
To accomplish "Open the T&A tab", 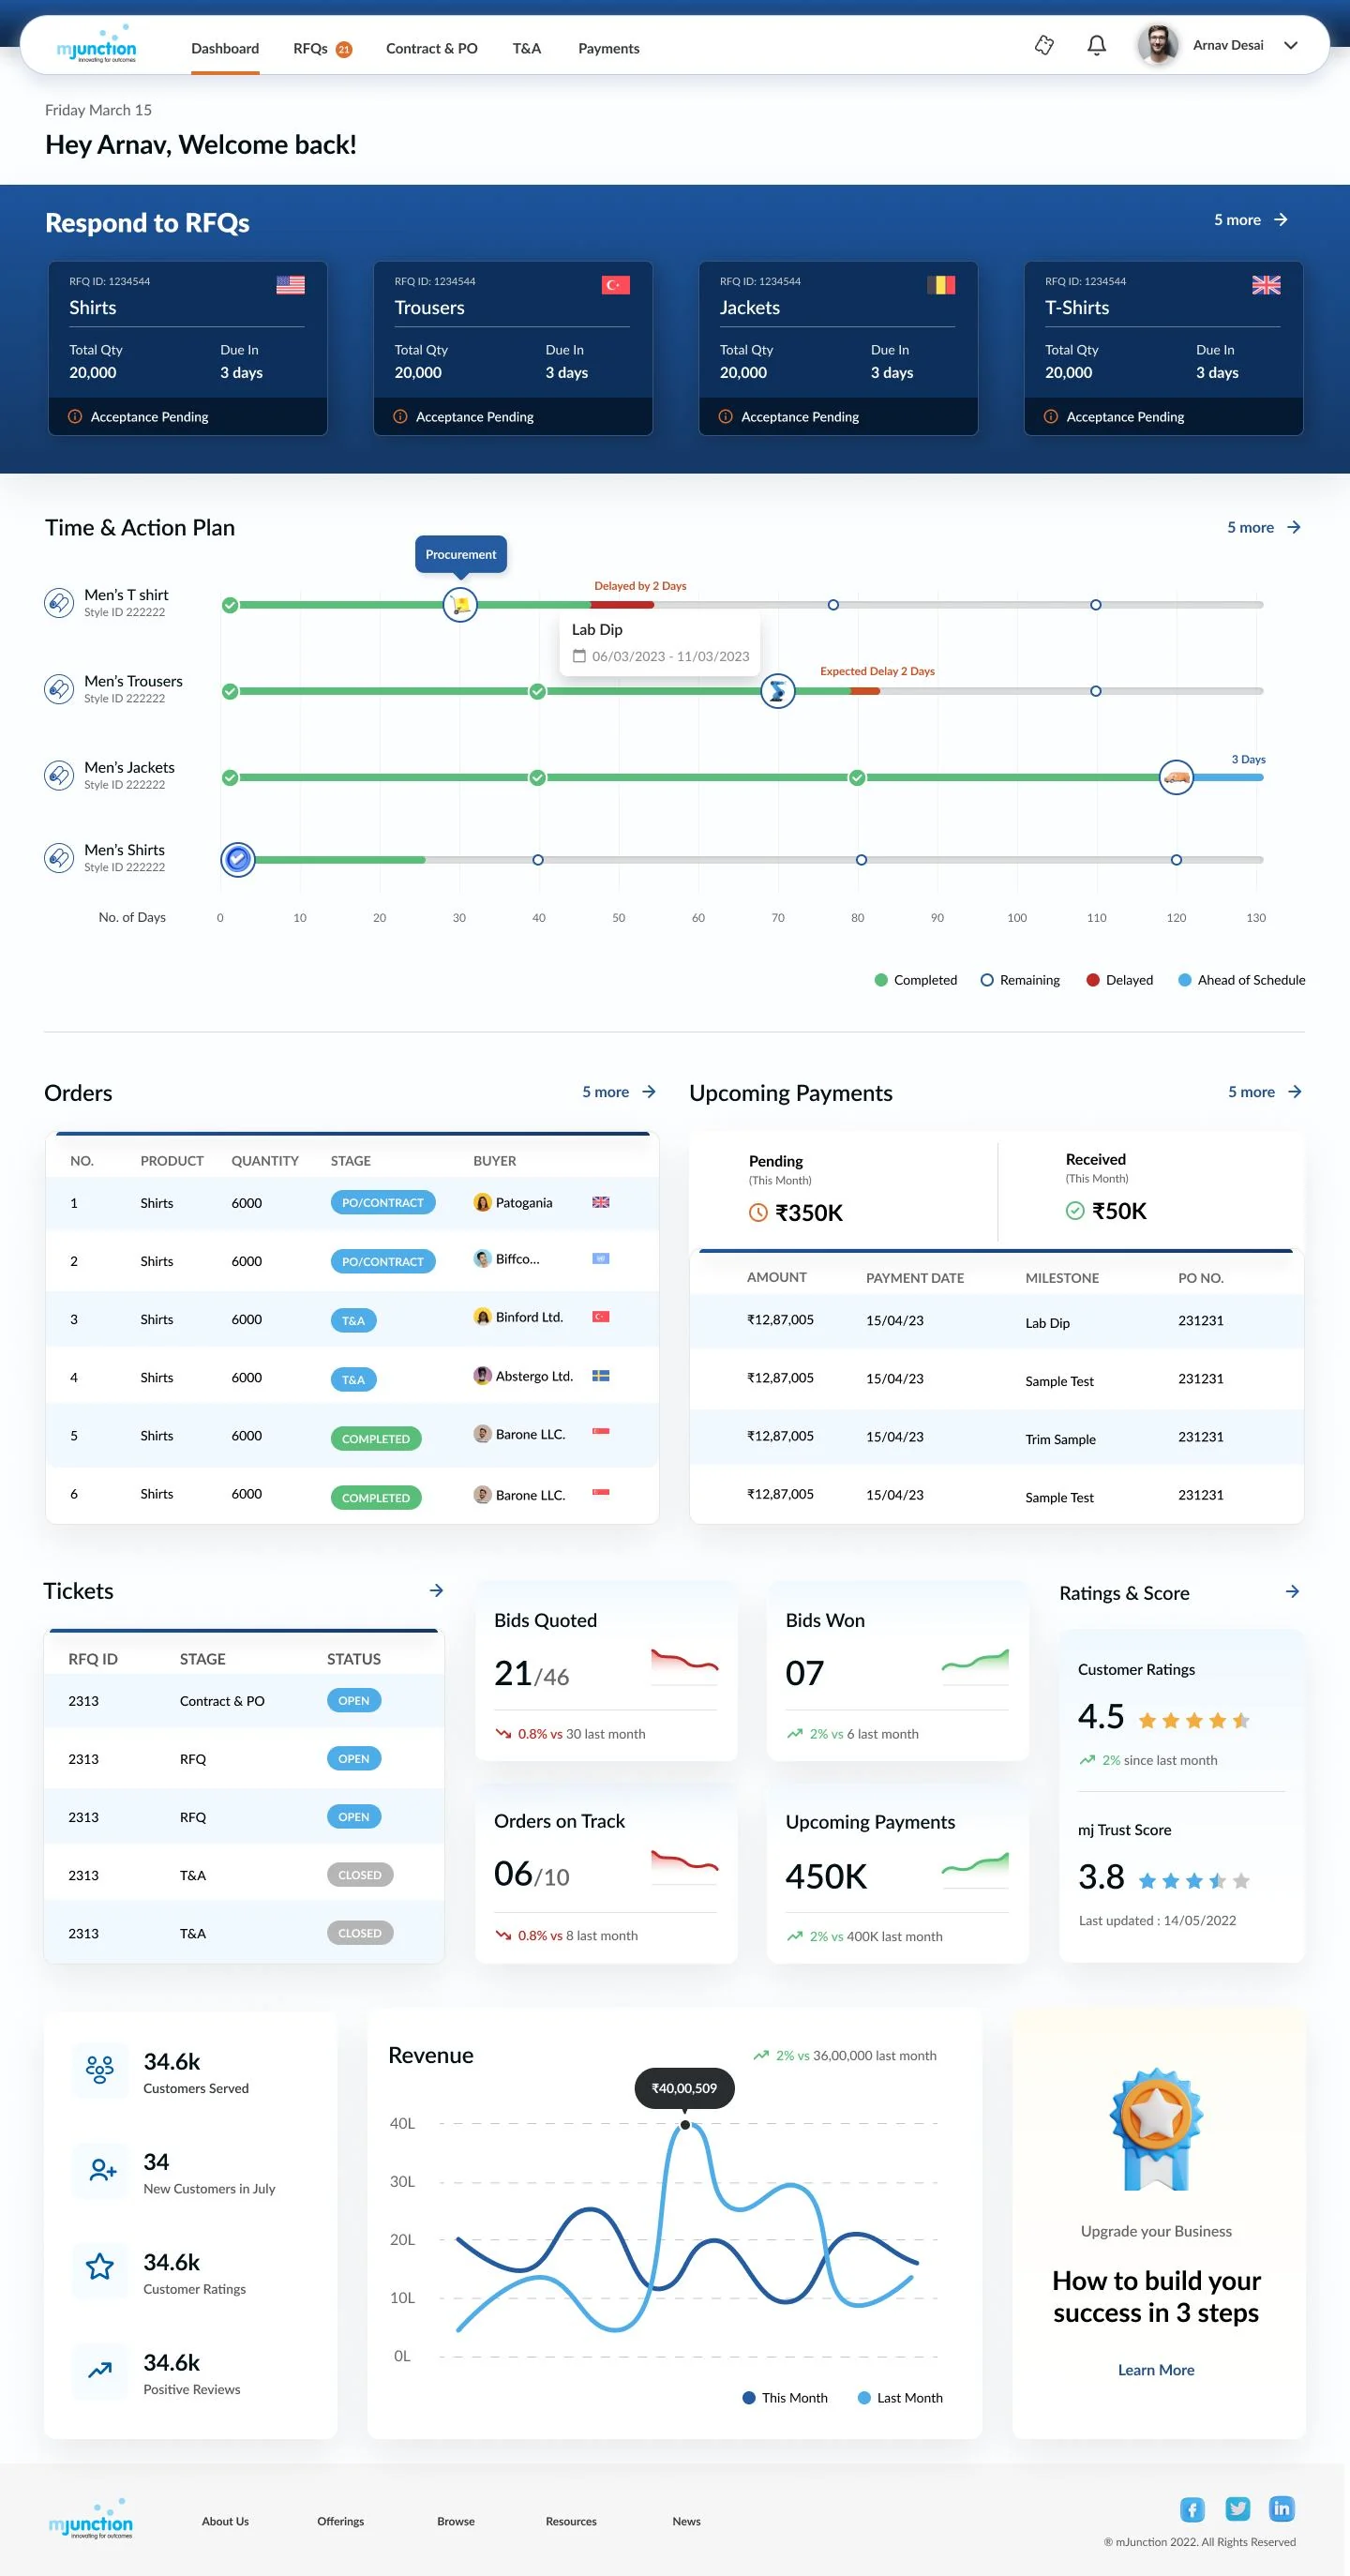I will click(x=527, y=48).
